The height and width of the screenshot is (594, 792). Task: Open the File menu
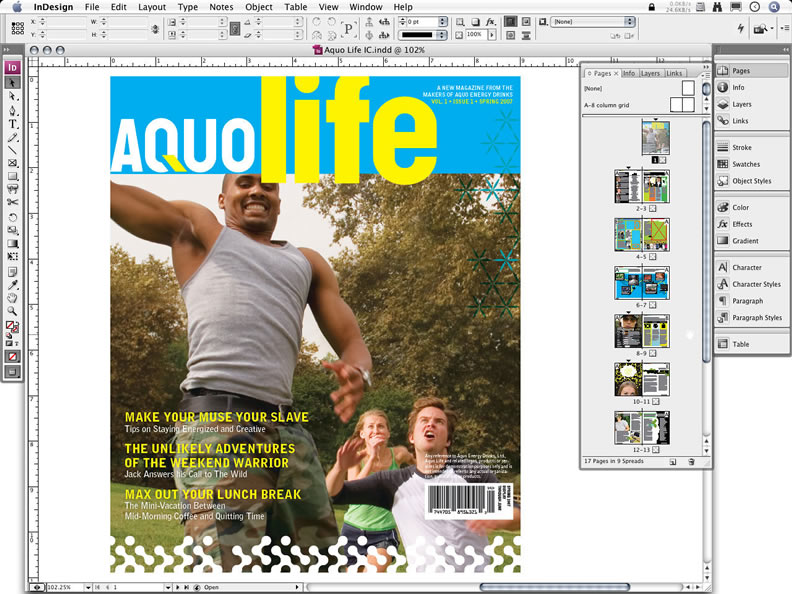tap(92, 7)
